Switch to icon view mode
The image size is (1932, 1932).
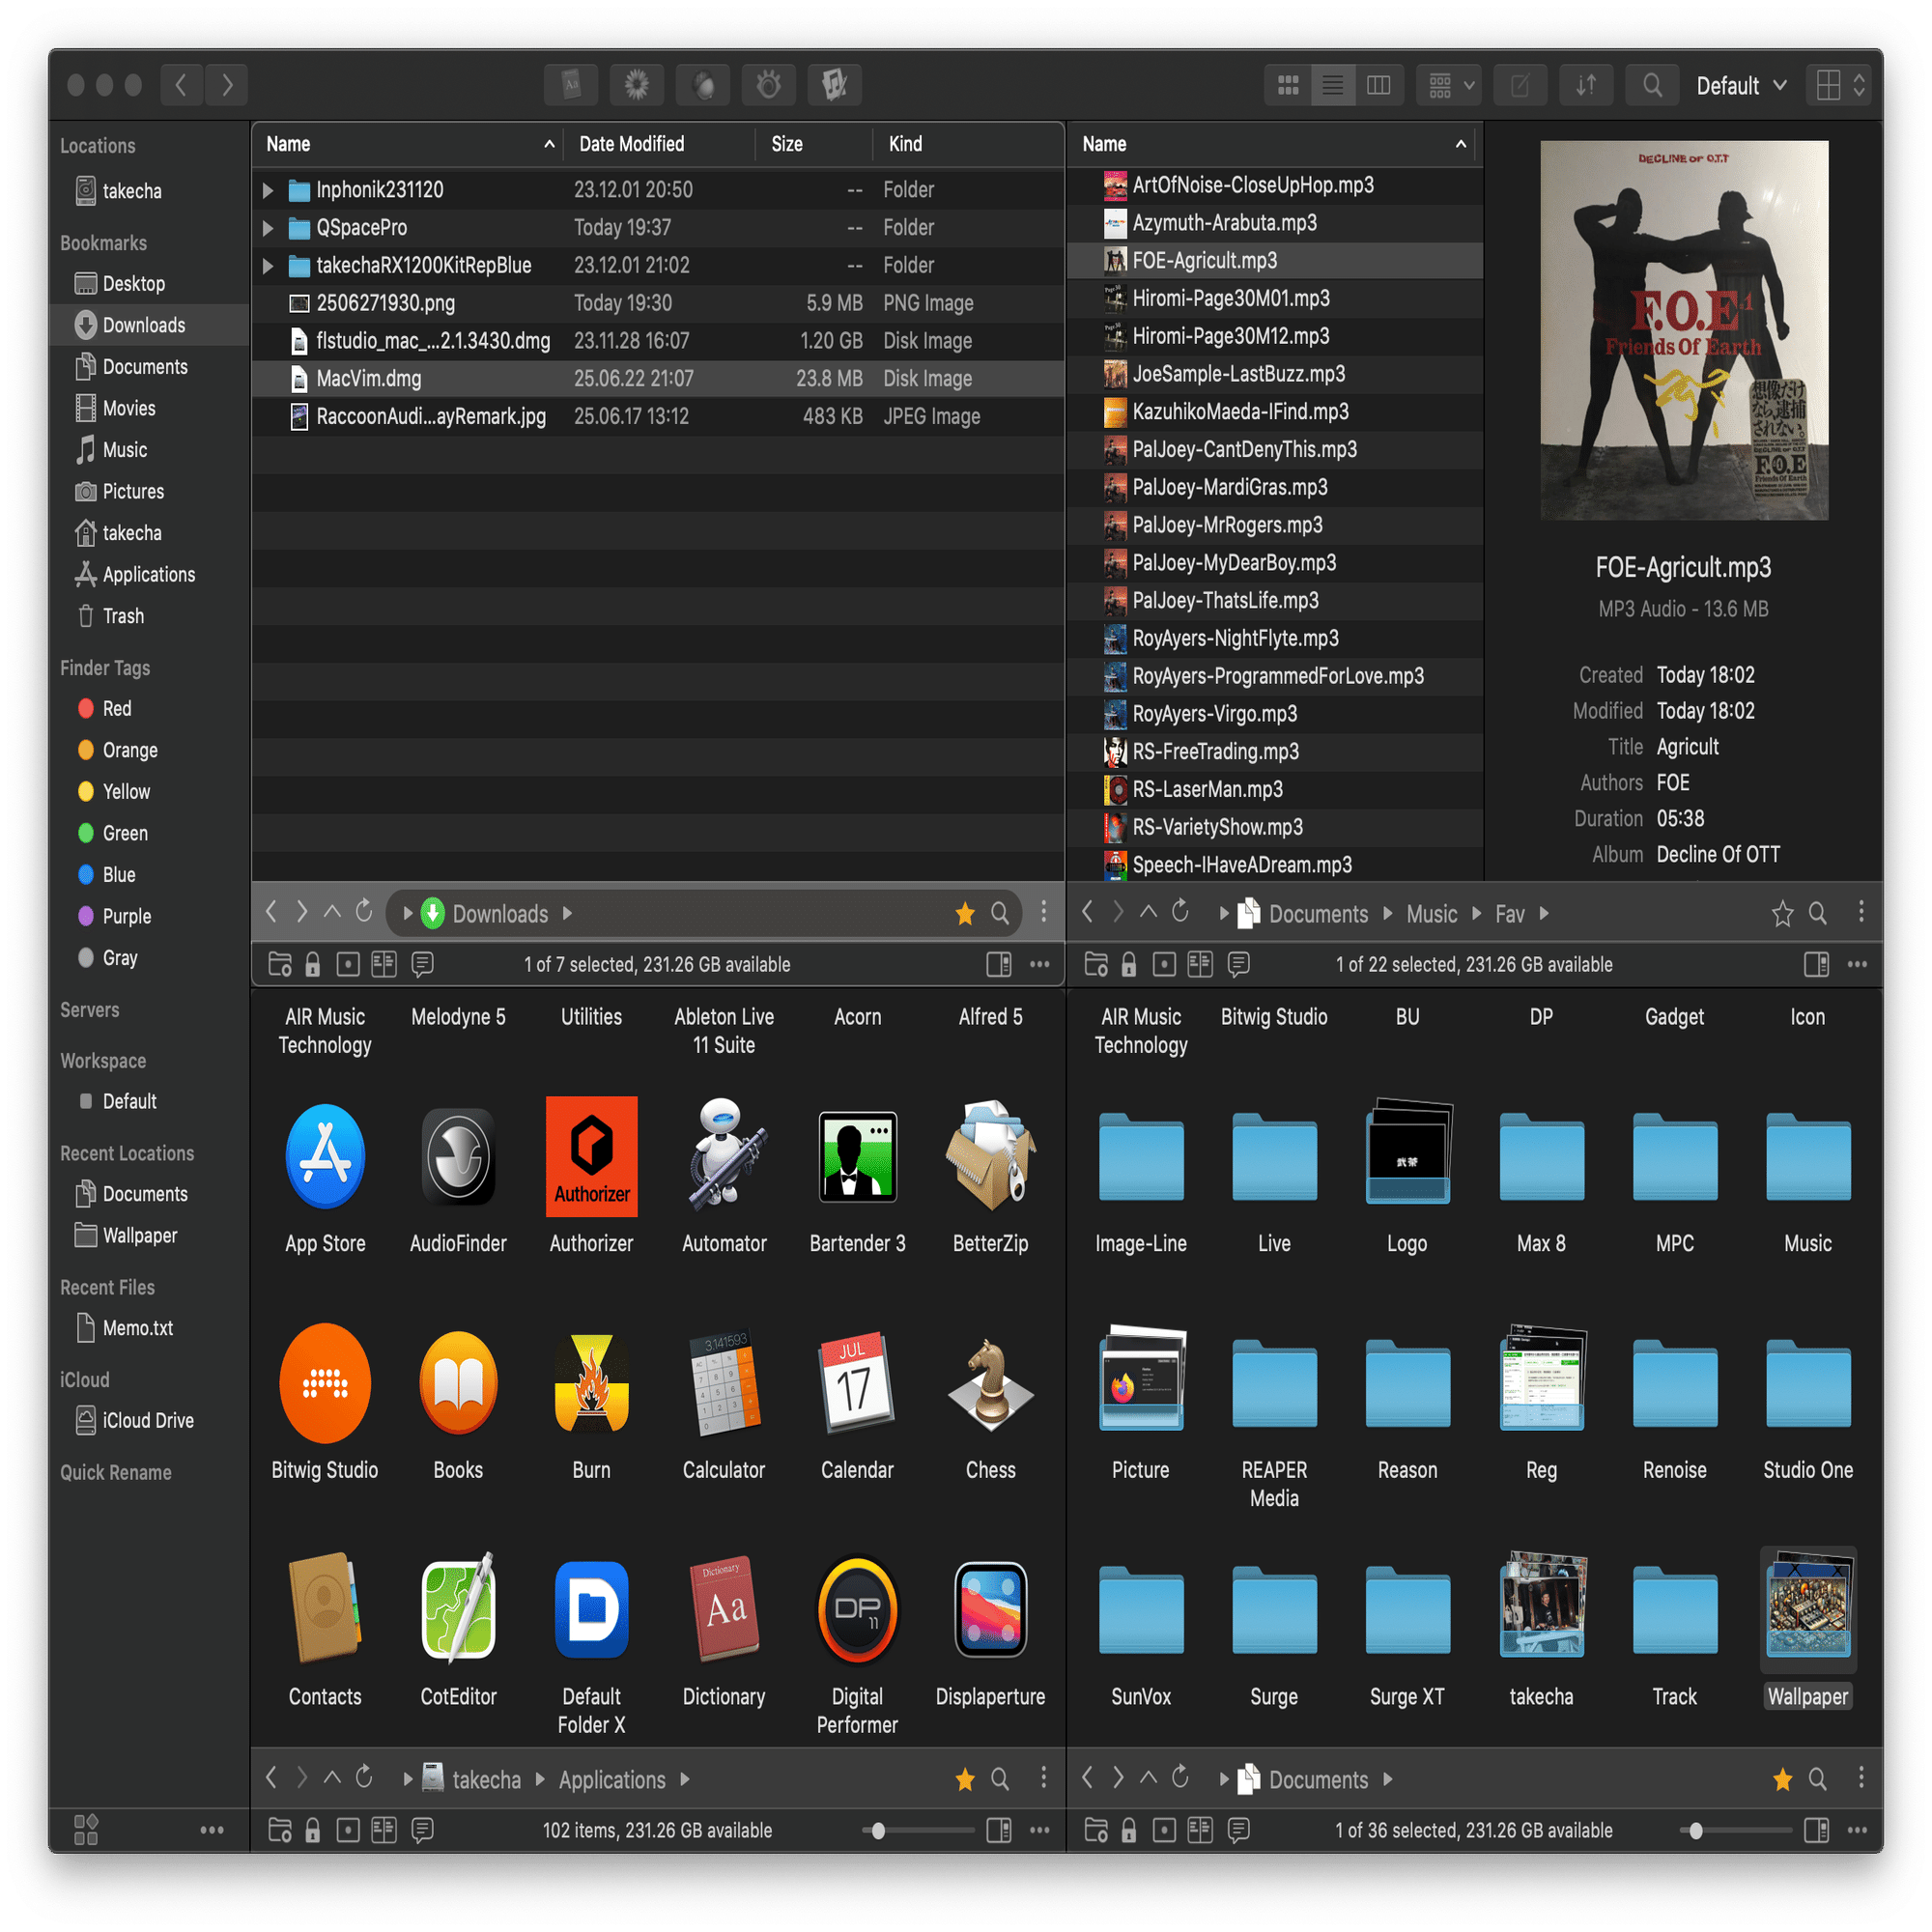coord(1288,85)
